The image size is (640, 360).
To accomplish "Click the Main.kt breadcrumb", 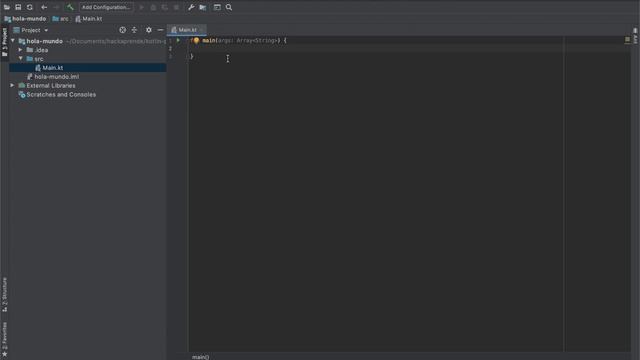I will pyautogui.click(x=89, y=19).
